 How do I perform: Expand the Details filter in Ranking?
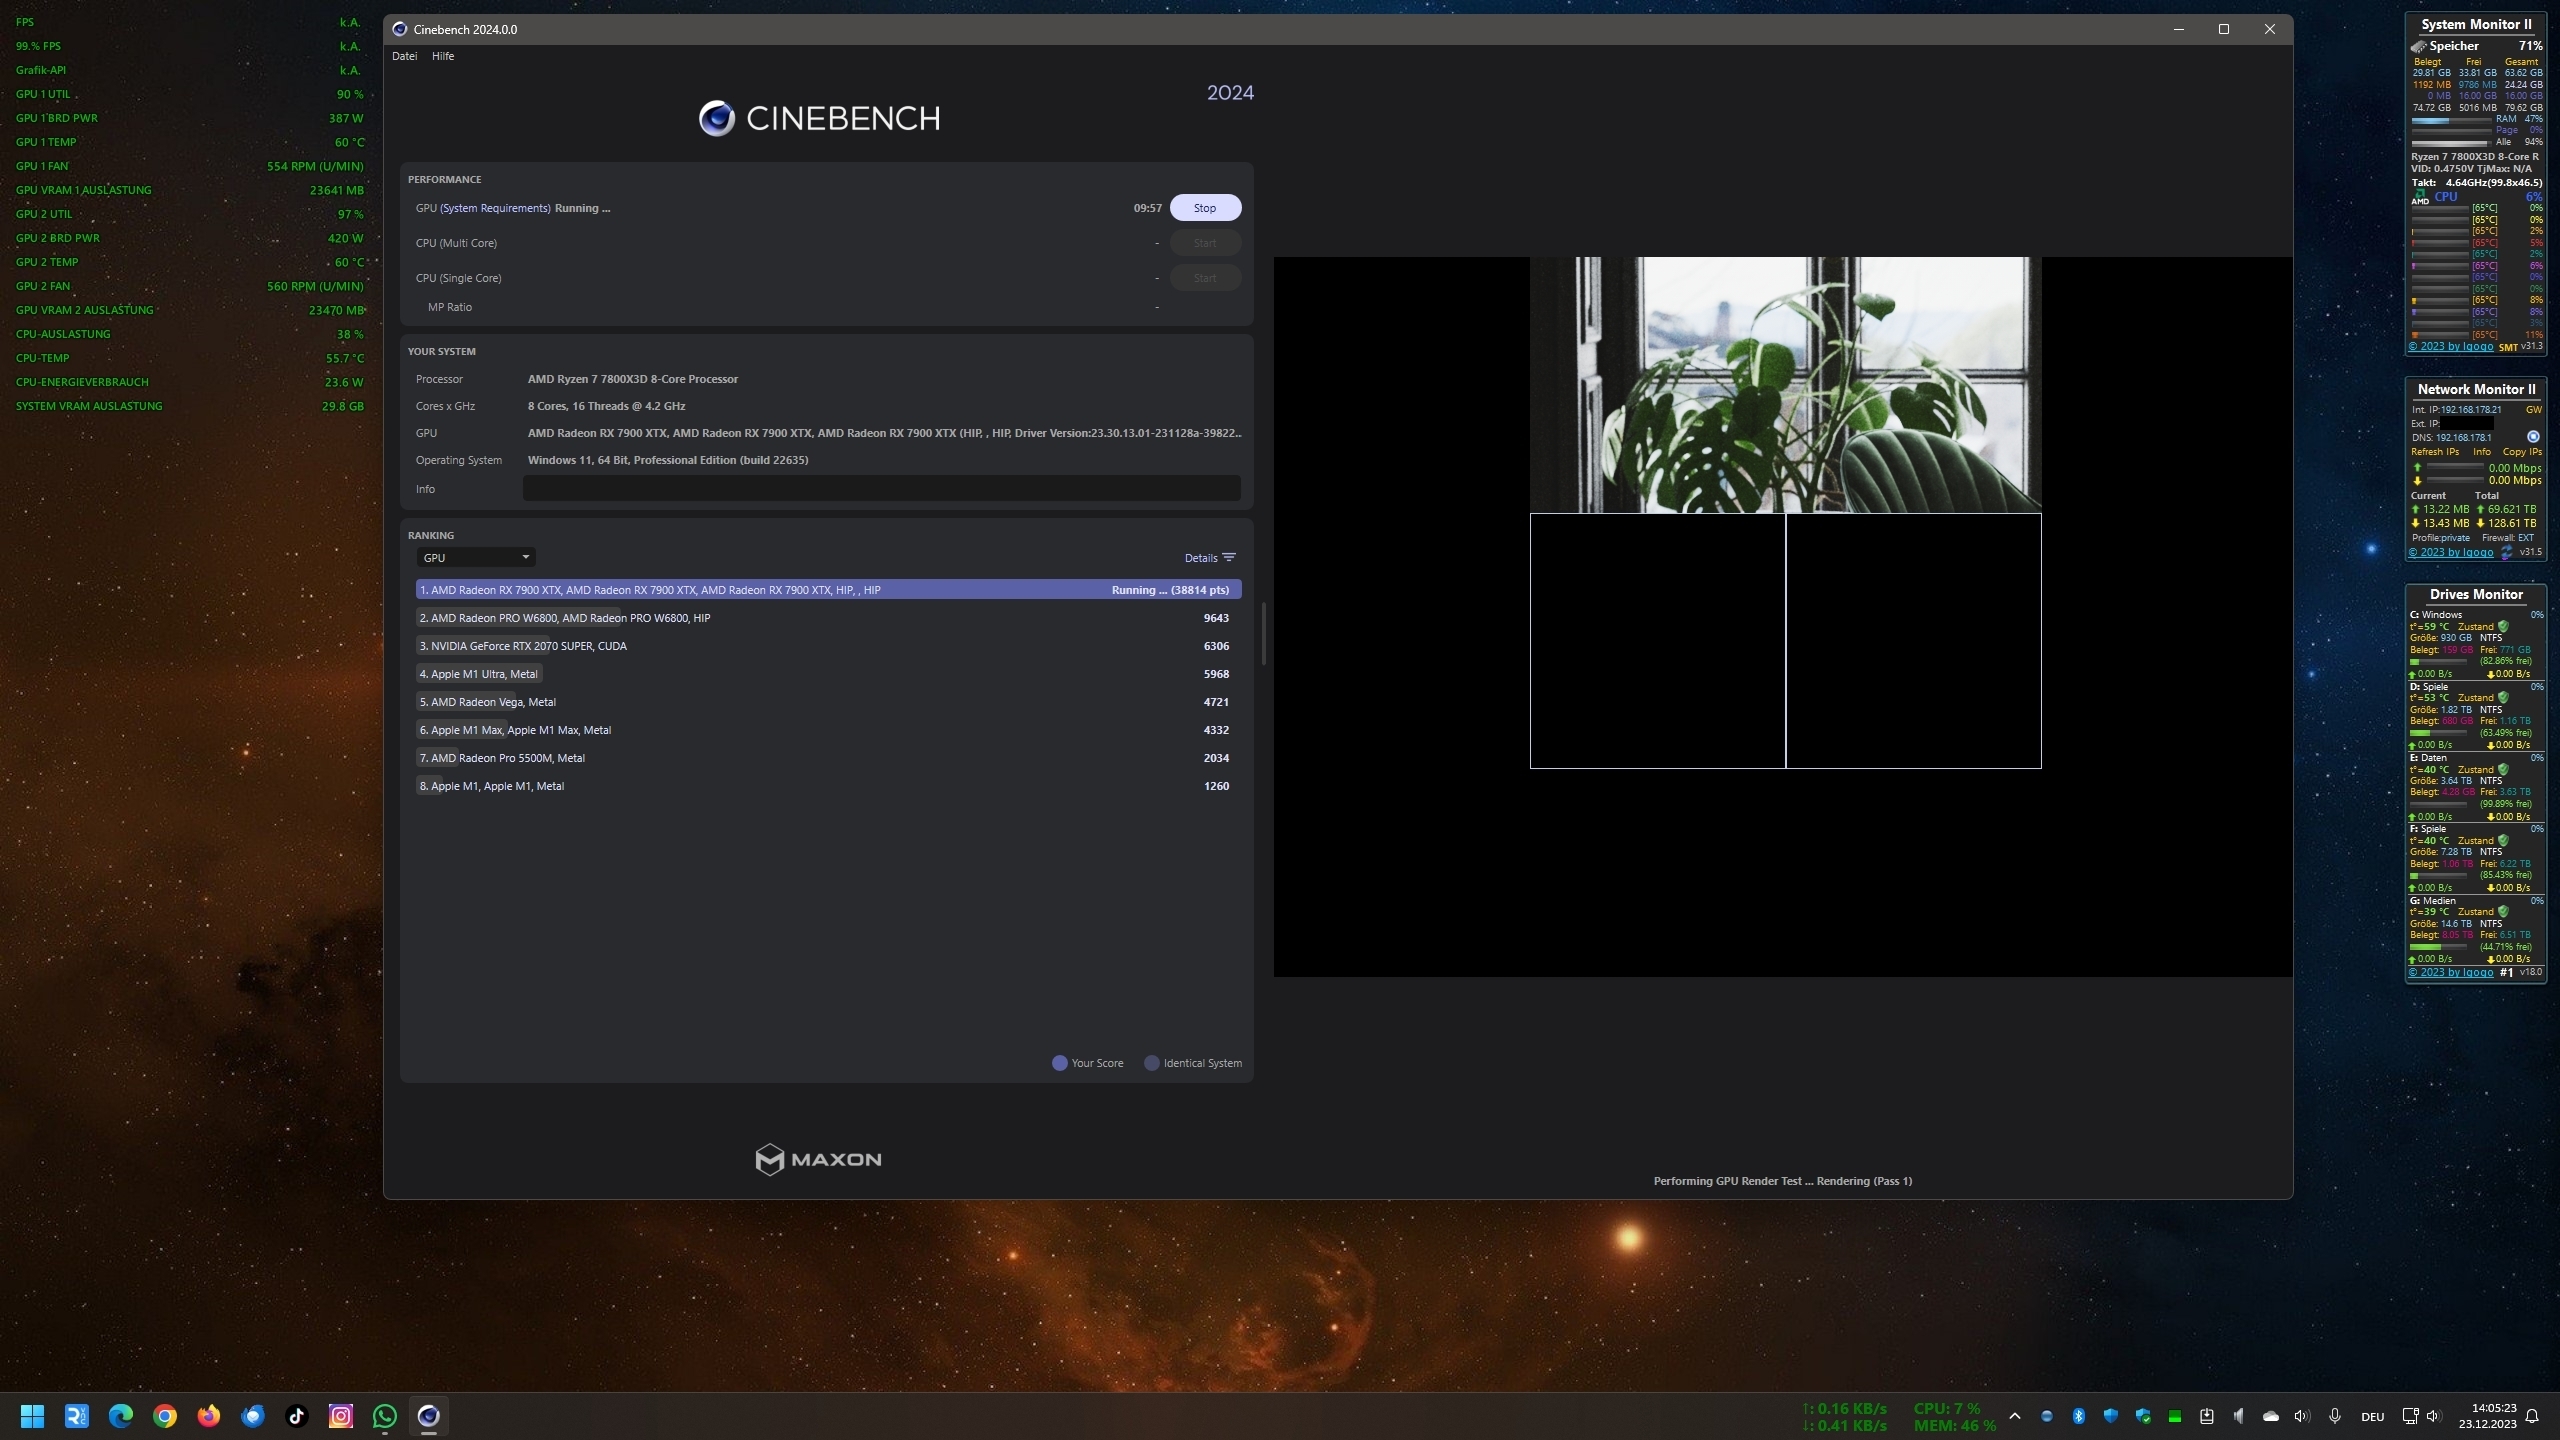point(1209,558)
